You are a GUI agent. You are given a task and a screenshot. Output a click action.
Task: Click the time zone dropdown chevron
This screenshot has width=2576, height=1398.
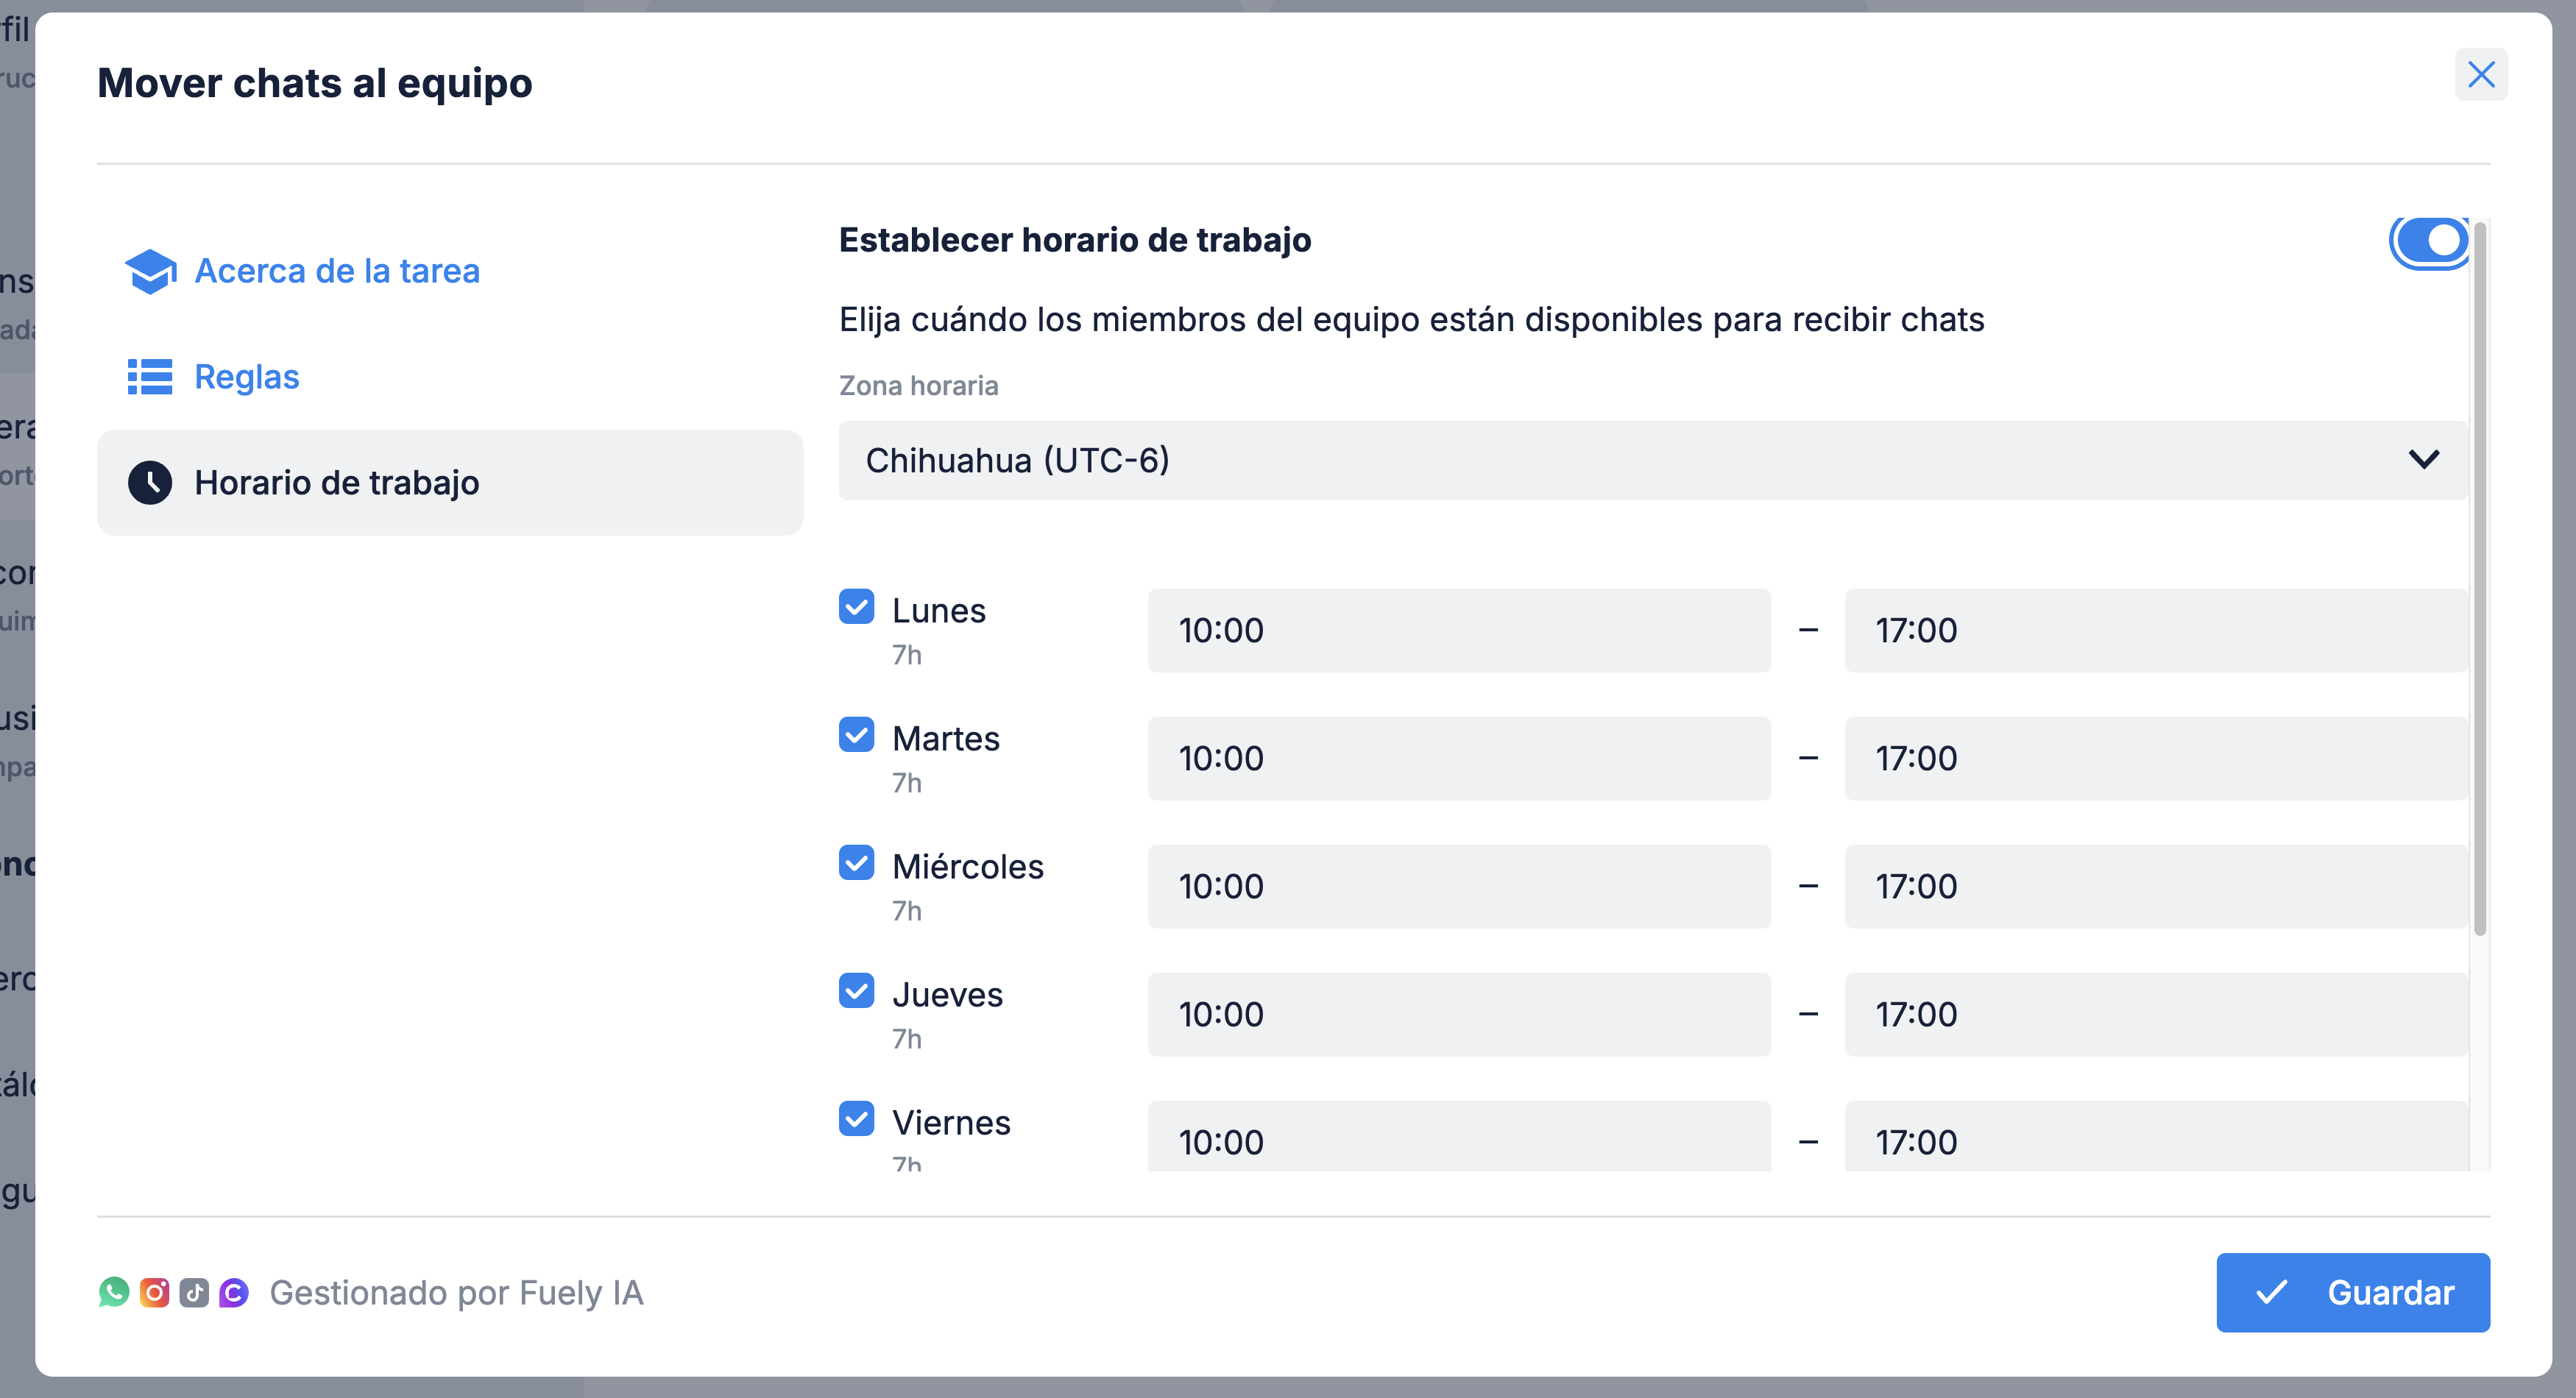click(2423, 460)
